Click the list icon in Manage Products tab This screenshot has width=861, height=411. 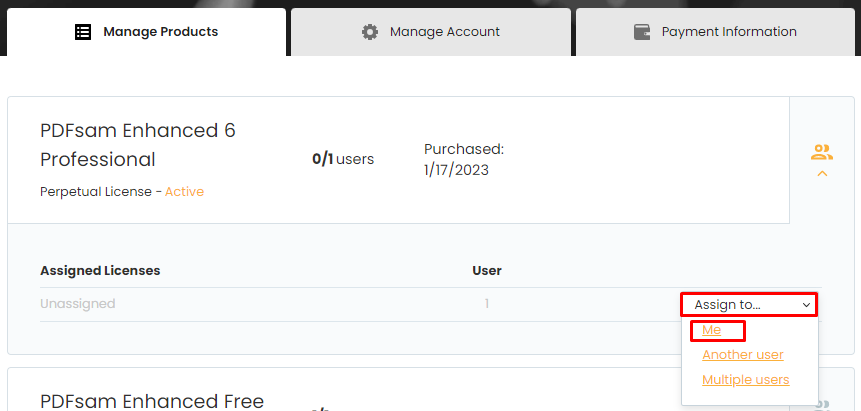[83, 32]
